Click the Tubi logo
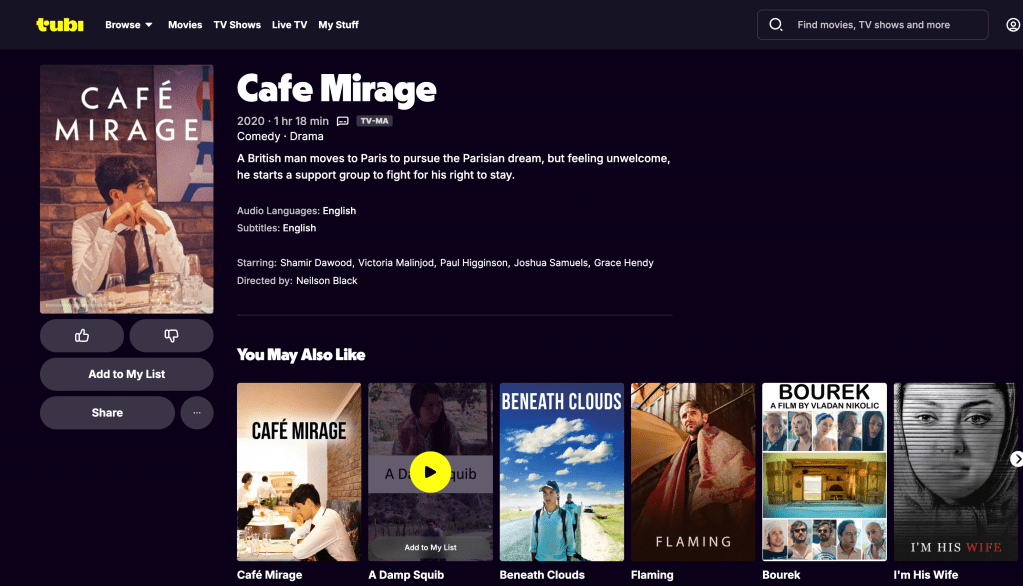The width and height of the screenshot is (1023, 586). tap(60, 24)
